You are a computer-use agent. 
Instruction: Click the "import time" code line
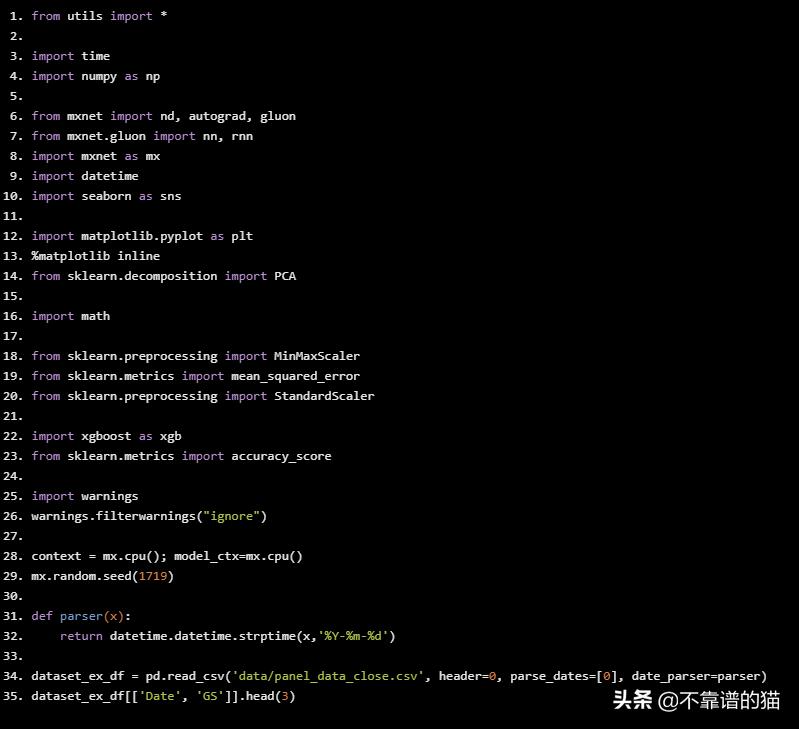click(x=71, y=56)
